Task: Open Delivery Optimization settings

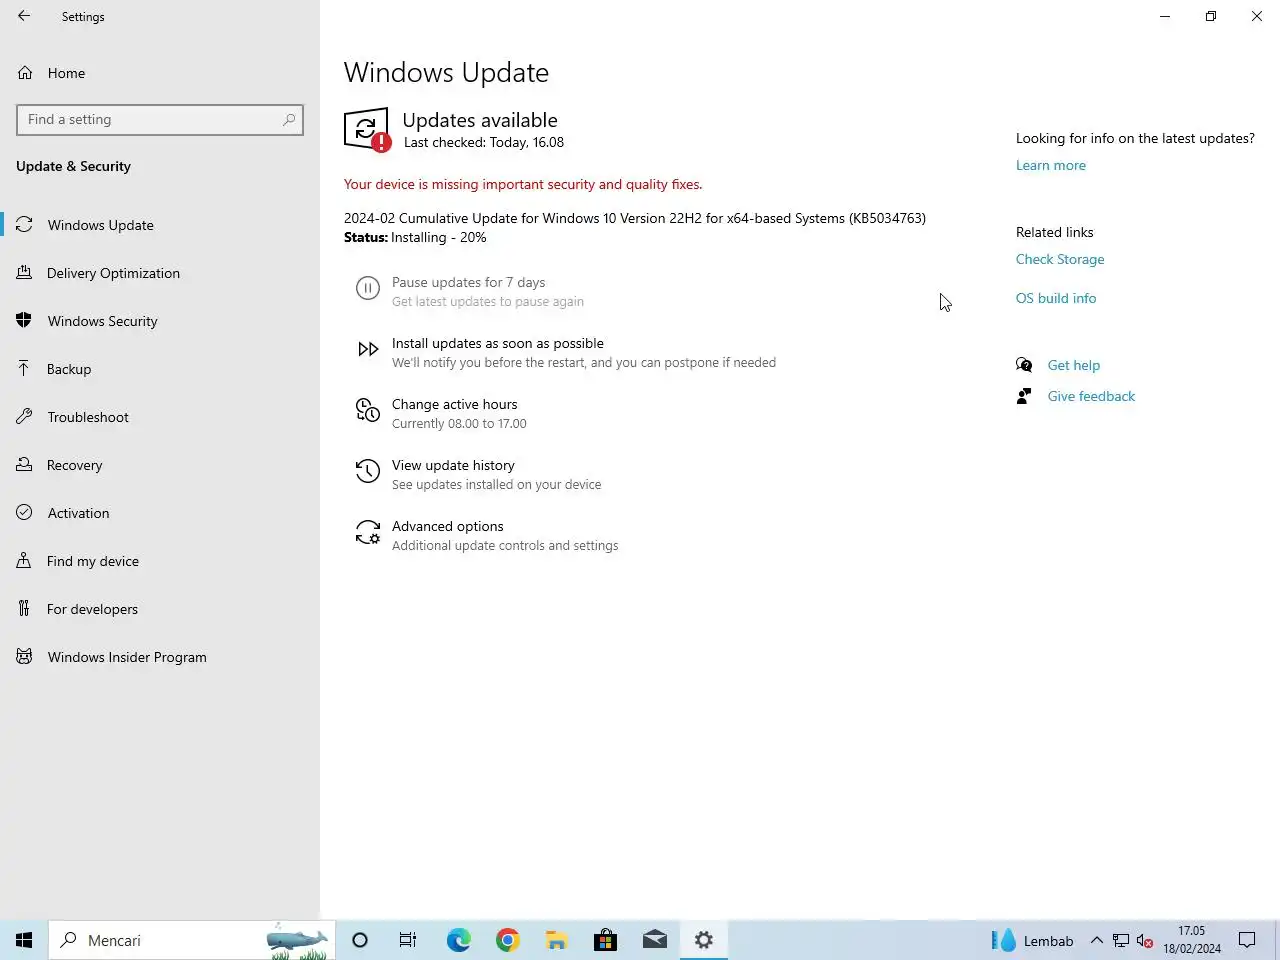Action: (160, 273)
